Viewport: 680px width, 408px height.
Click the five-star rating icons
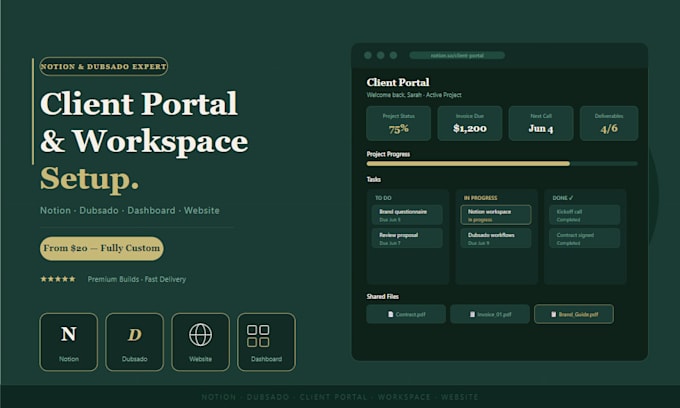click(58, 279)
